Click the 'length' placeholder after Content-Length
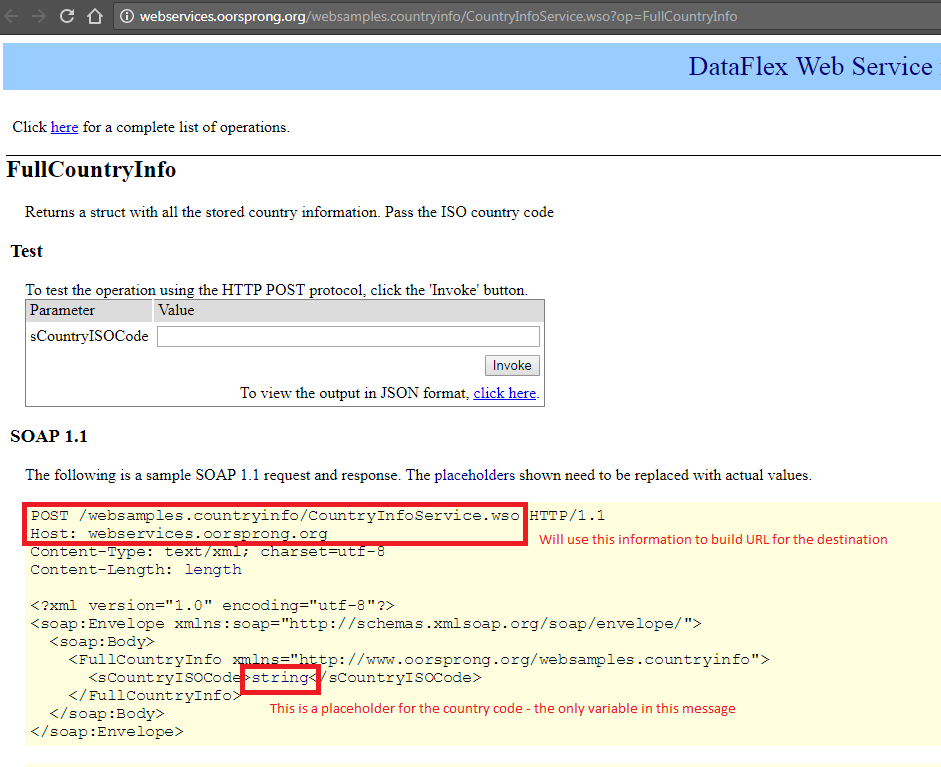Viewport: 941px width, 767px height. pos(212,569)
